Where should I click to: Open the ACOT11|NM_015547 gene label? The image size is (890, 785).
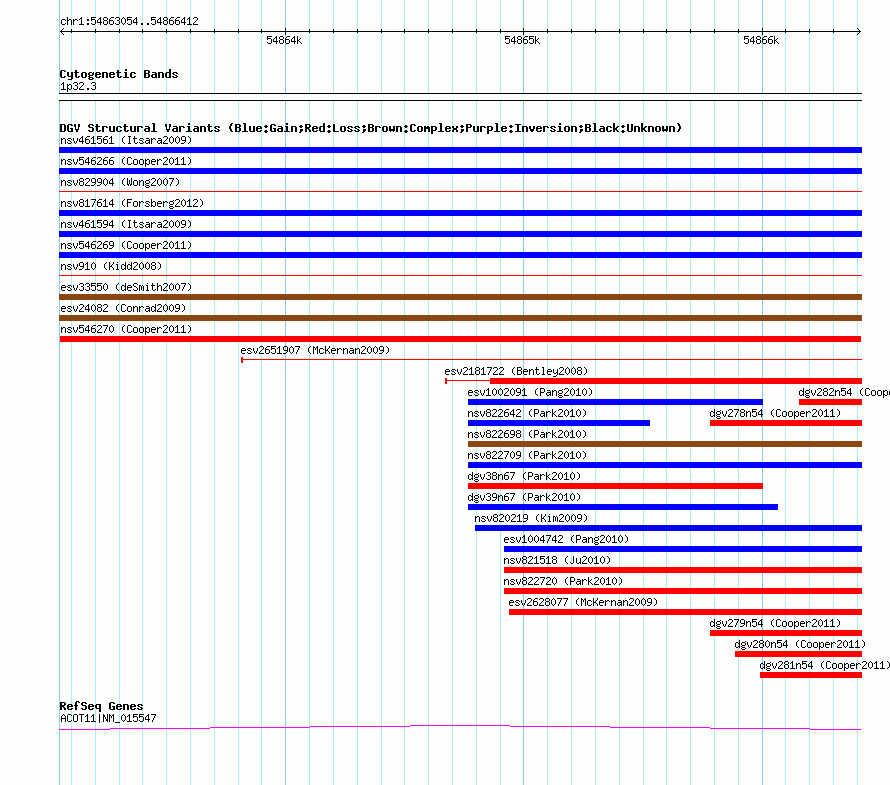(x=108, y=718)
